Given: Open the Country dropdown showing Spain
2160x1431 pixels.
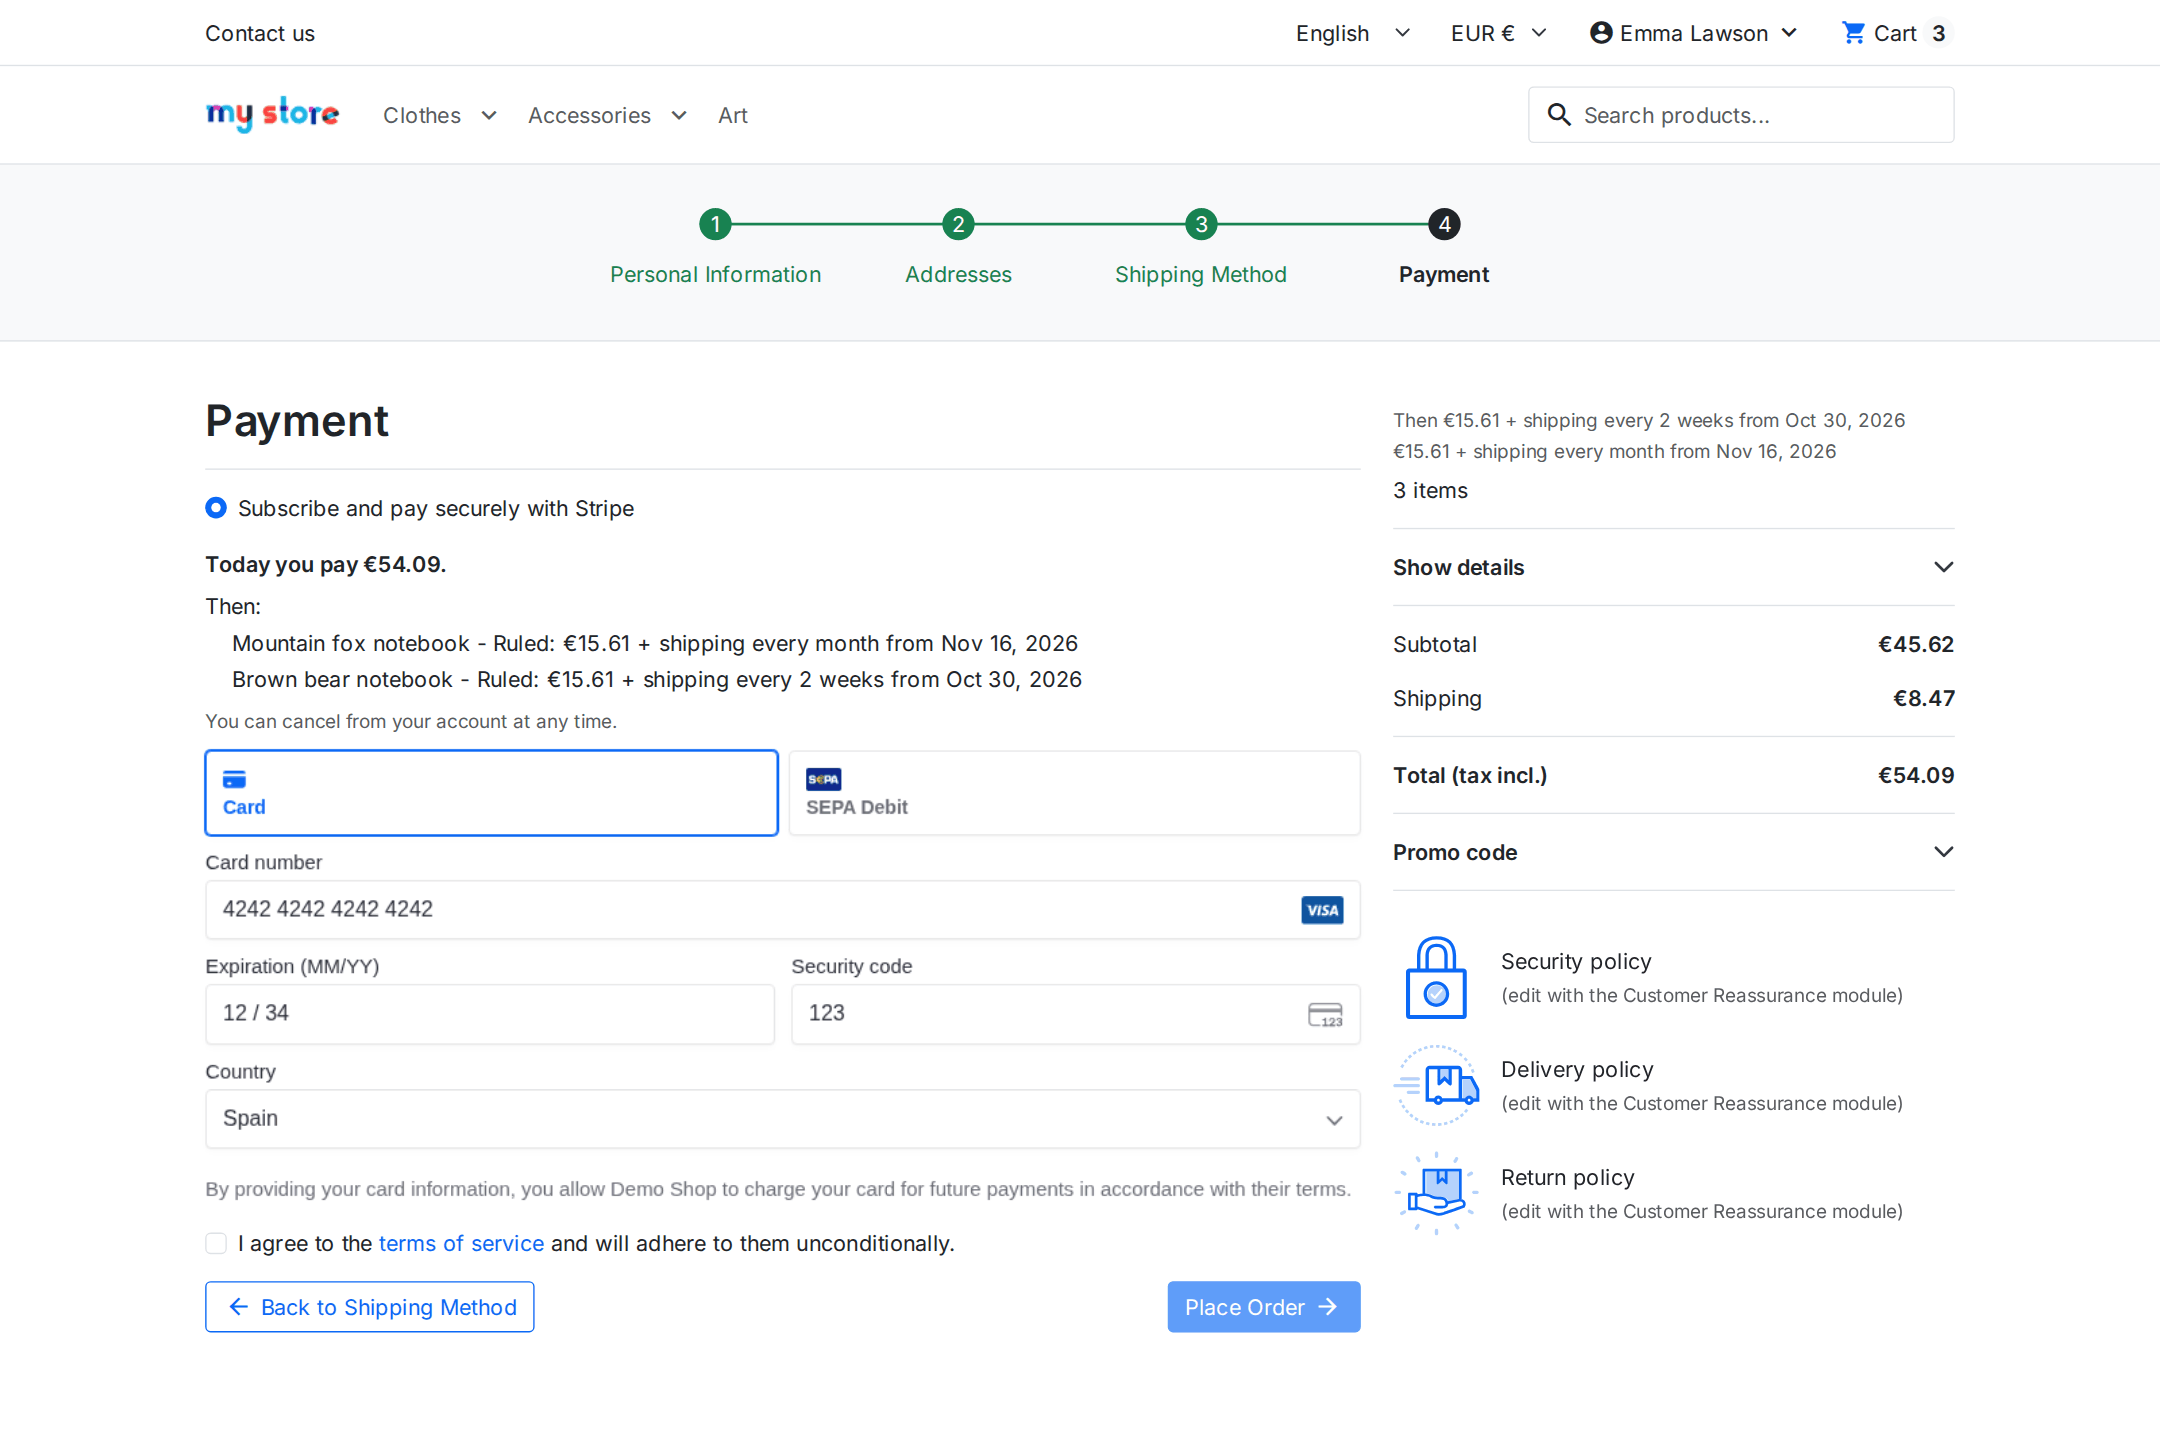Looking at the screenshot, I should (782, 1118).
